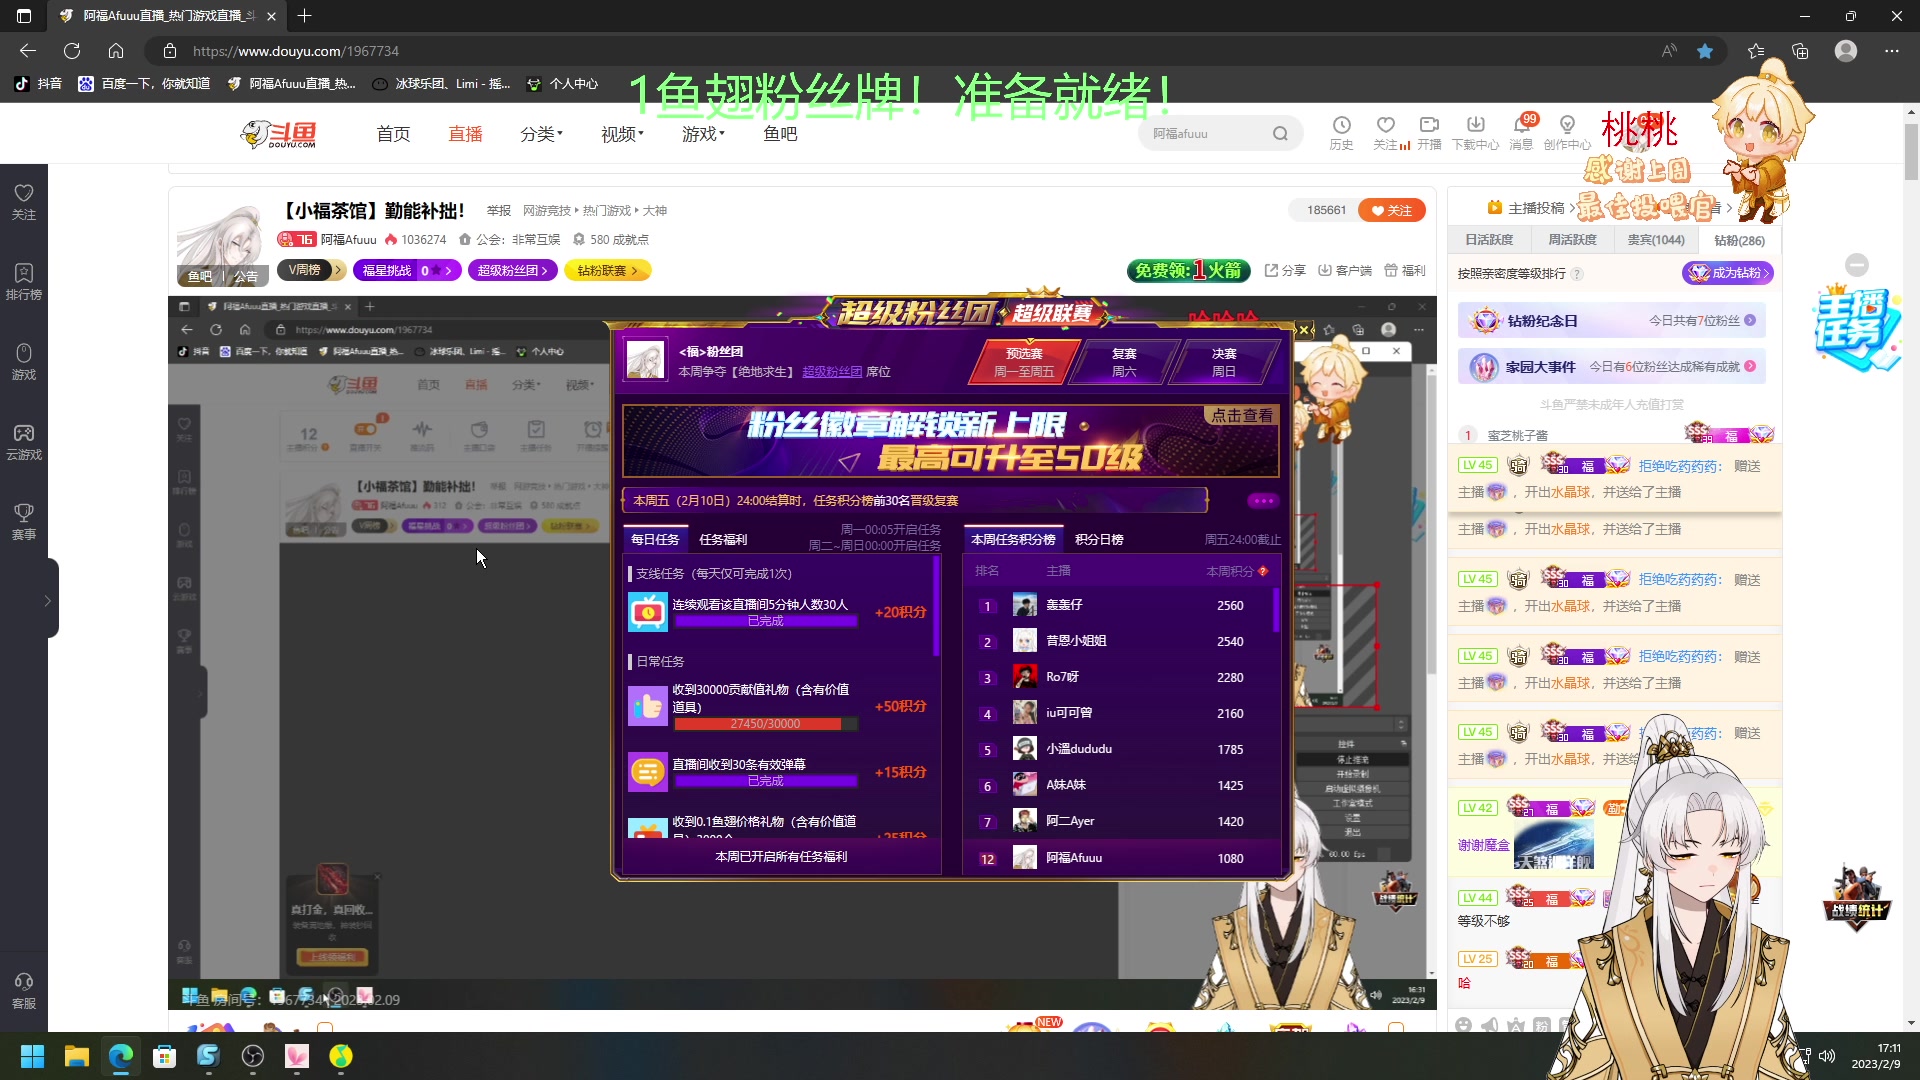
Task: Select the 贵宾(1044) tab
Action: click(x=1656, y=240)
